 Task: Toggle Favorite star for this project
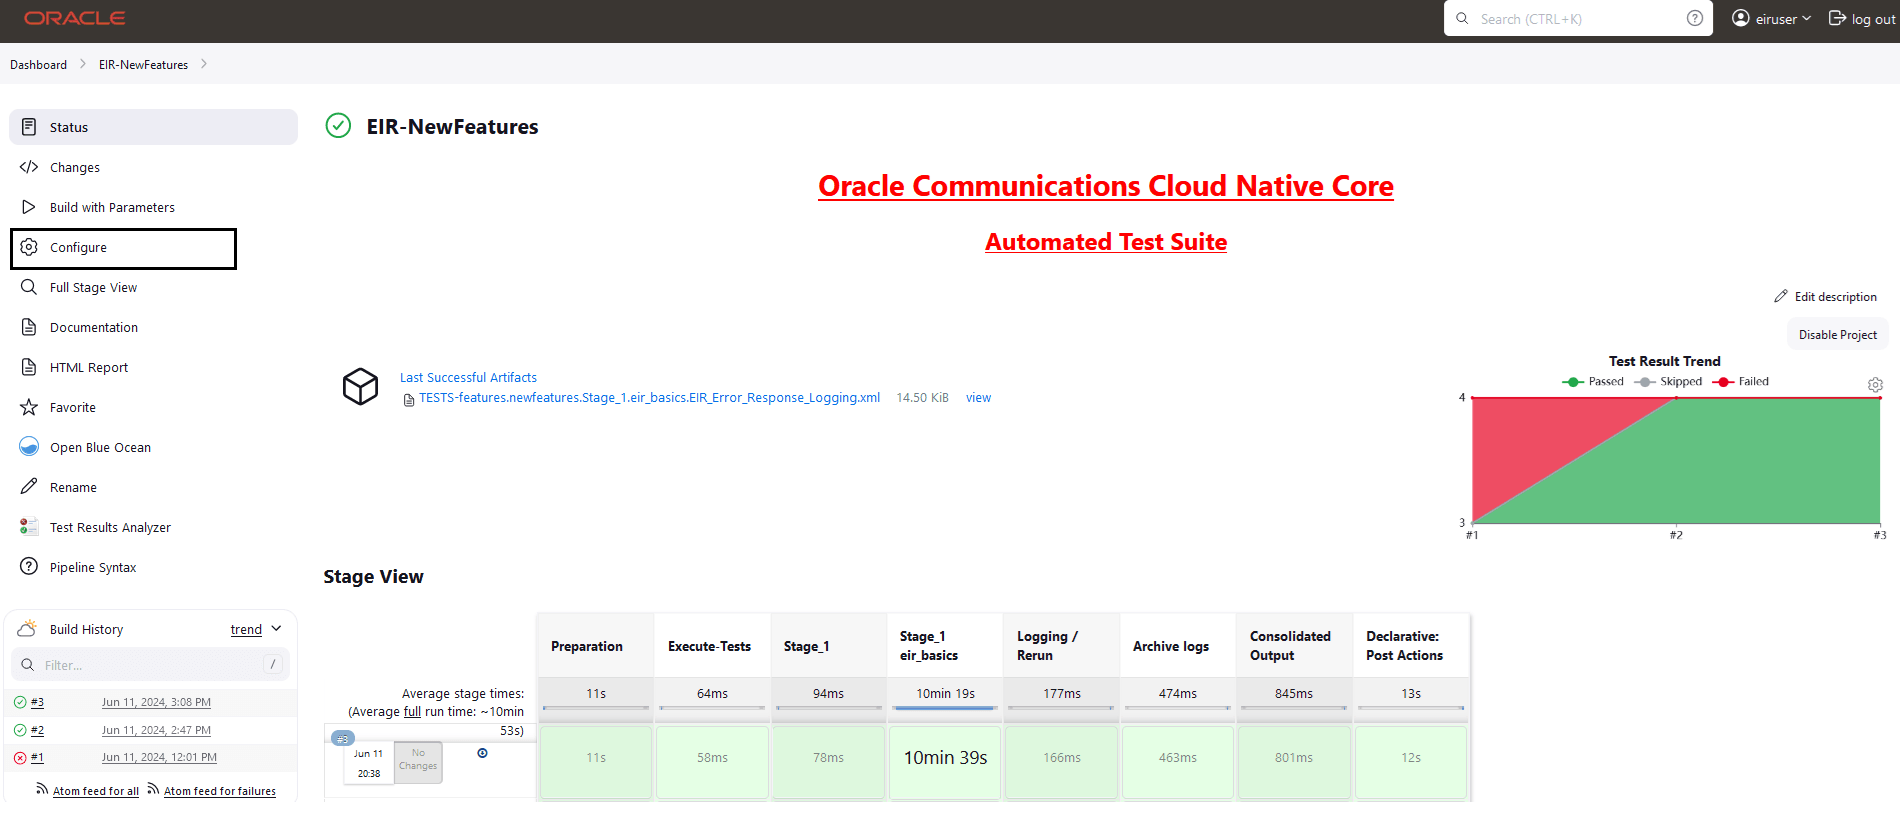click(29, 407)
